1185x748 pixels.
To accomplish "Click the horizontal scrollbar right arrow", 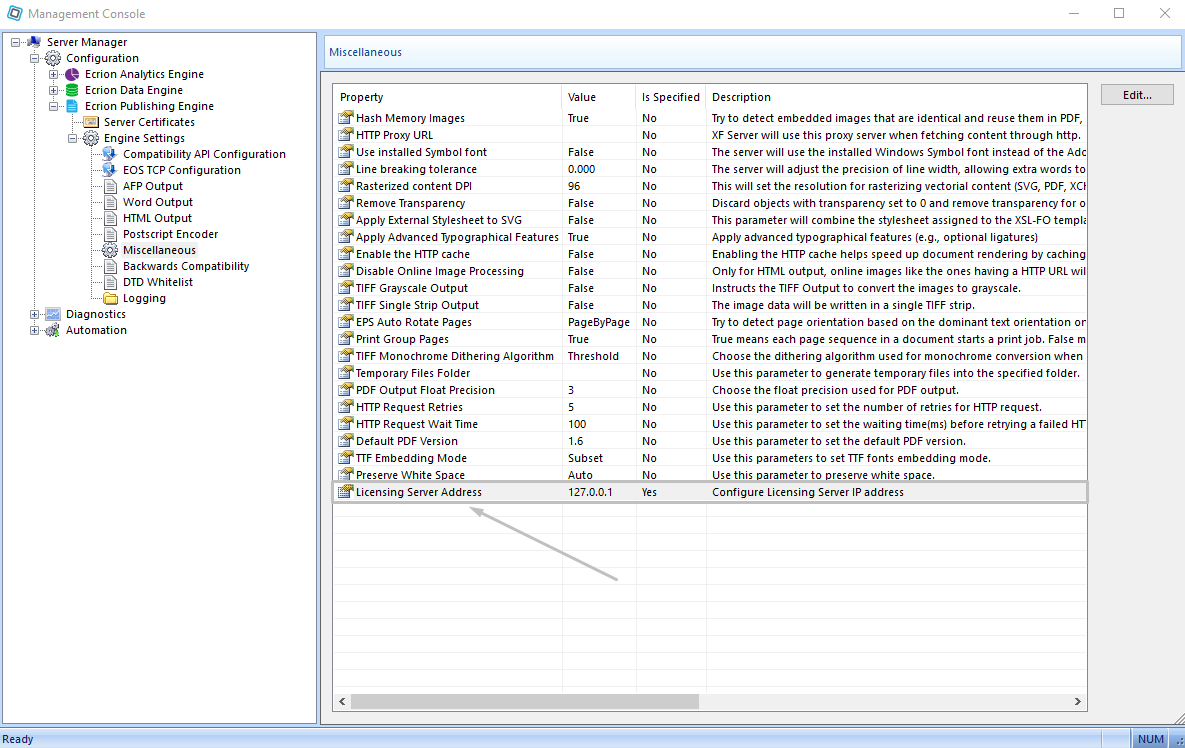I will (1078, 701).
